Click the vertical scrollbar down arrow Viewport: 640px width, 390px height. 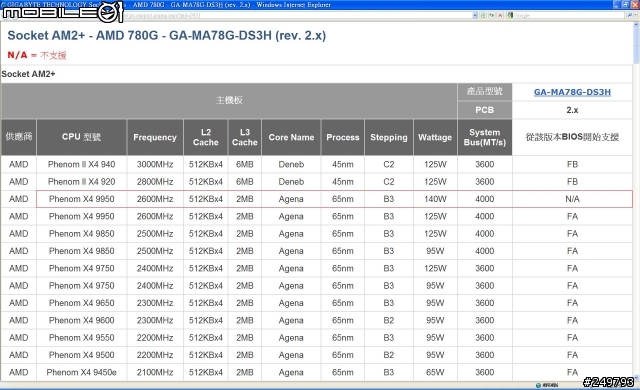(x=636, y=378)
